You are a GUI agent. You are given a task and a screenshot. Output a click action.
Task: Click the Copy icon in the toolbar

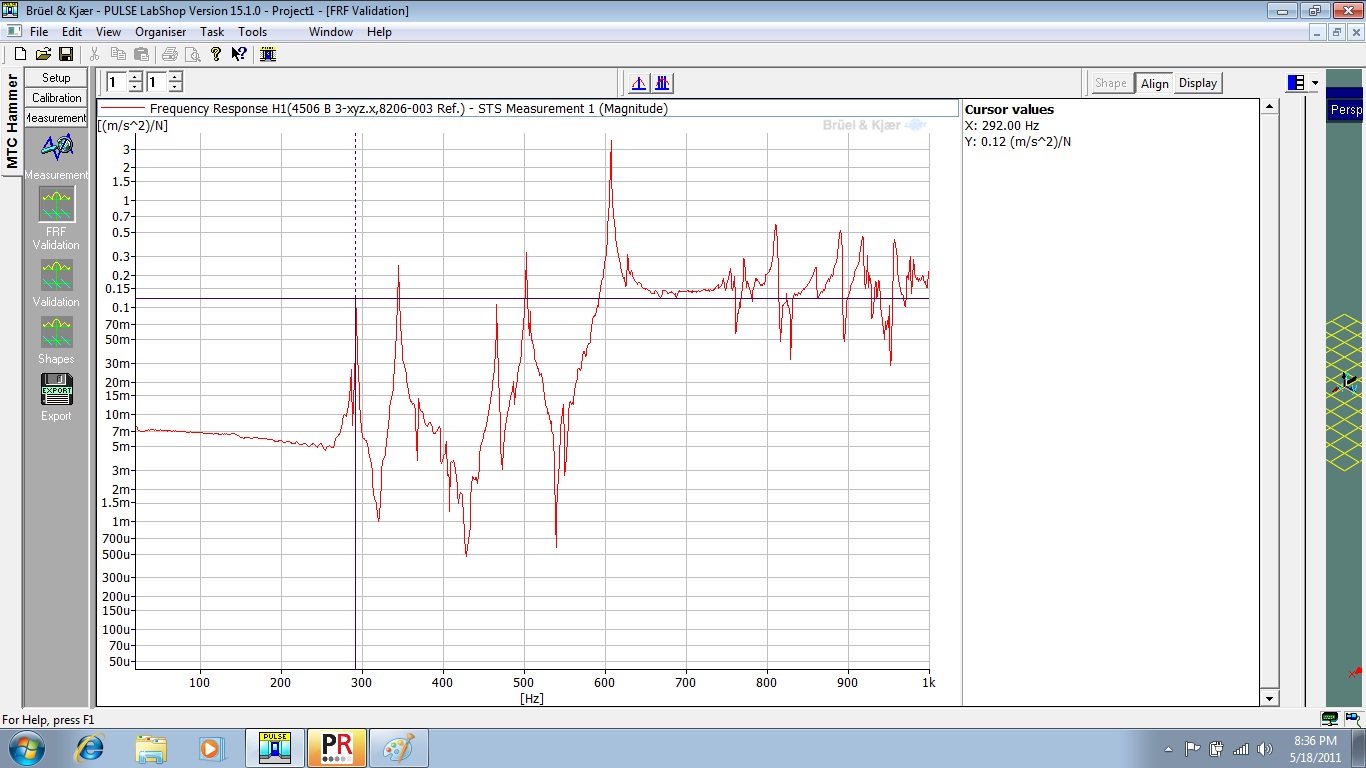click(x=118, y=54)
